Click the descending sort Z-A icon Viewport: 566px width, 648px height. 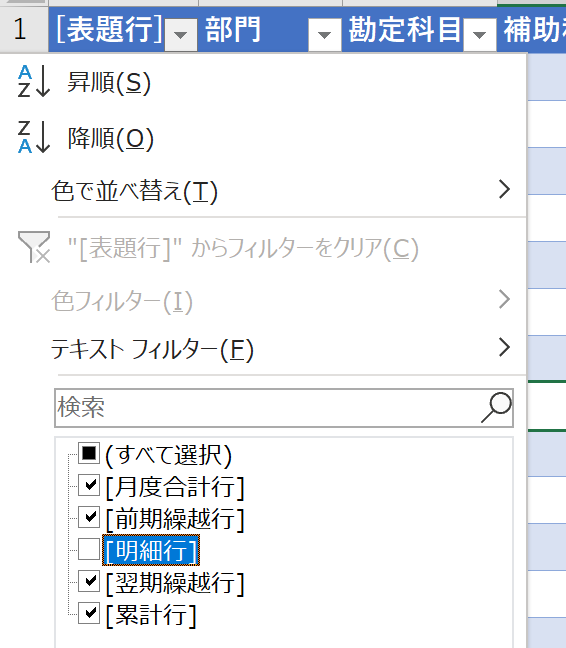(x=34, y=137)
